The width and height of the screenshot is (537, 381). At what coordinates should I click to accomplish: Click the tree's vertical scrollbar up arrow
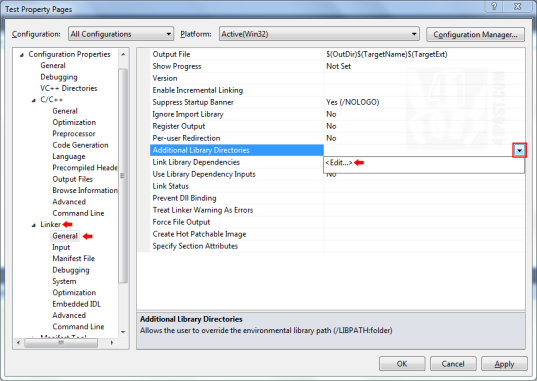click(123, 54)
